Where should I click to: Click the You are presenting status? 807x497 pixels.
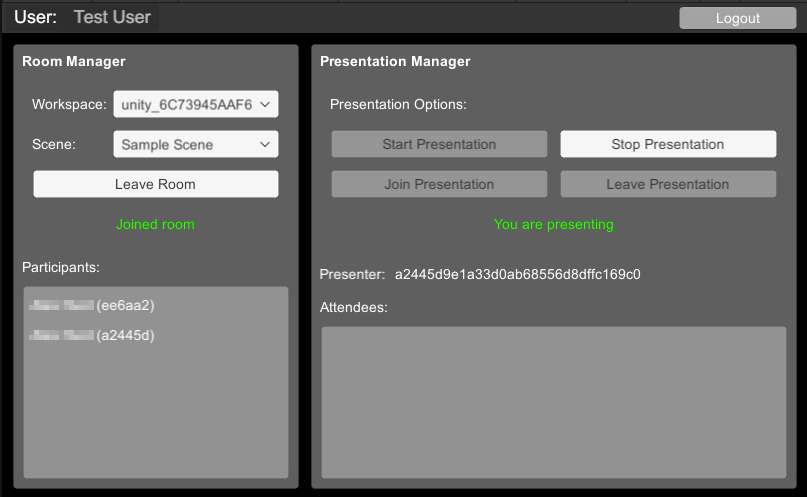click(553, 224)
